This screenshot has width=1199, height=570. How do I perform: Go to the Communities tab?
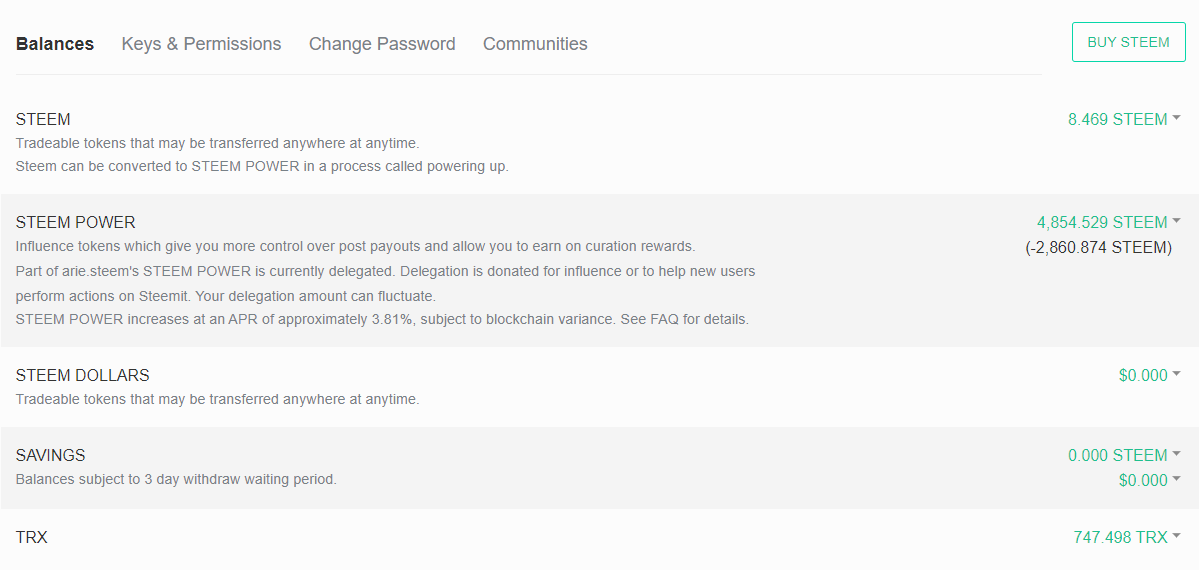(535, 44)
